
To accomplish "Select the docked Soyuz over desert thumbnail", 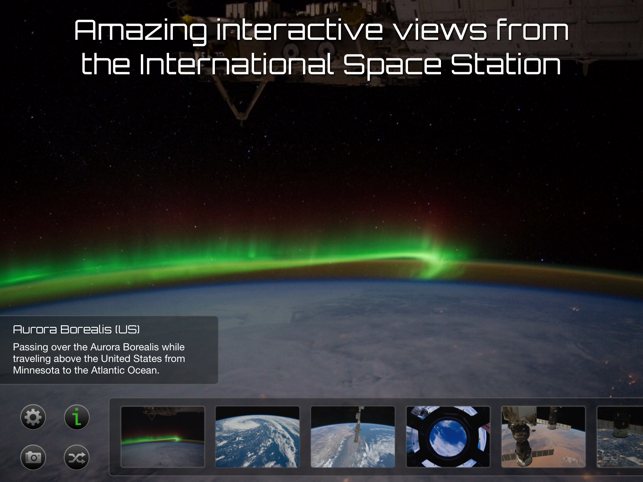I will pyautogui.click(x=543, y=437).
